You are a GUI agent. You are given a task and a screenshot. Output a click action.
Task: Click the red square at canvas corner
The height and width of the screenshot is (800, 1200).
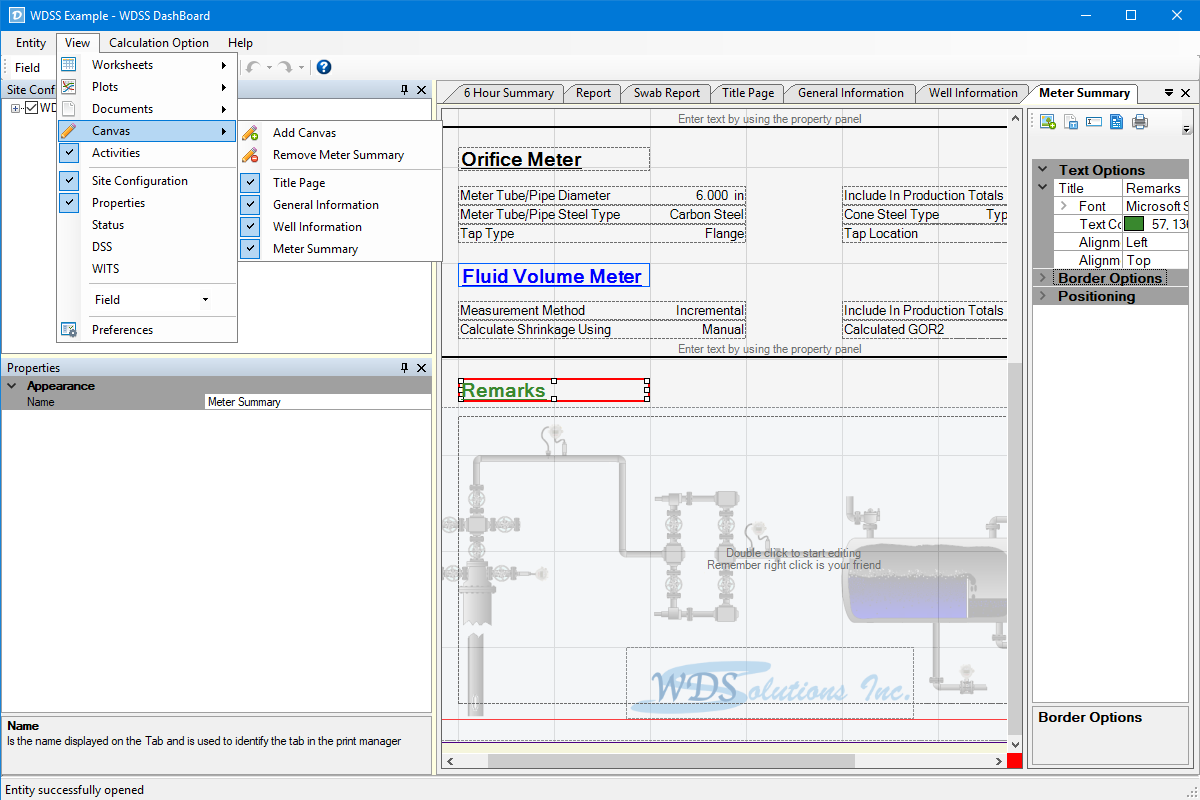pyautogui.click(x=1015, y=761)
